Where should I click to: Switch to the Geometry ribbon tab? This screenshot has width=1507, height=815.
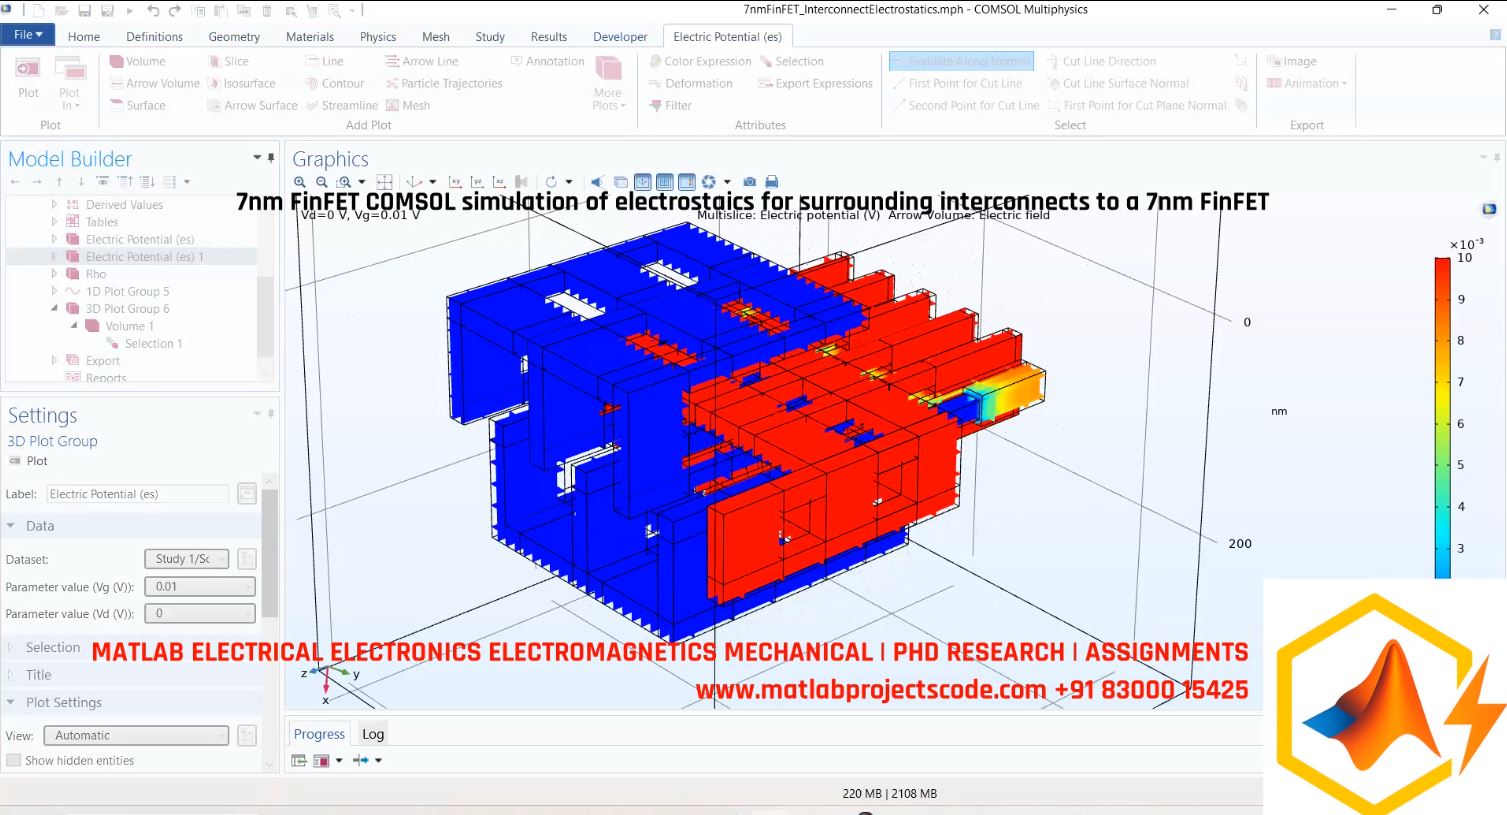pyautogui.click(x=234, y=36)
